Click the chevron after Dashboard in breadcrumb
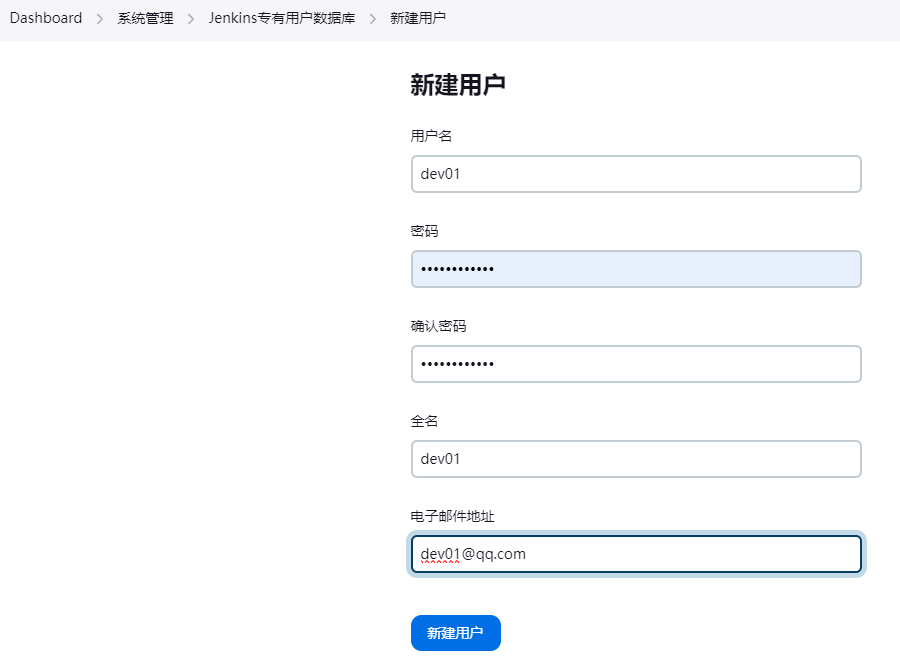The height and width of the screenshot is (656, 900). click(x=96, y=17)
